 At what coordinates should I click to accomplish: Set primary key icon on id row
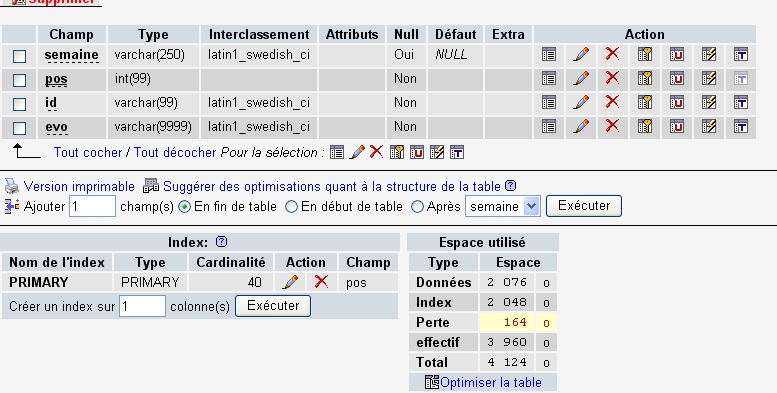(x=645, y=102)
